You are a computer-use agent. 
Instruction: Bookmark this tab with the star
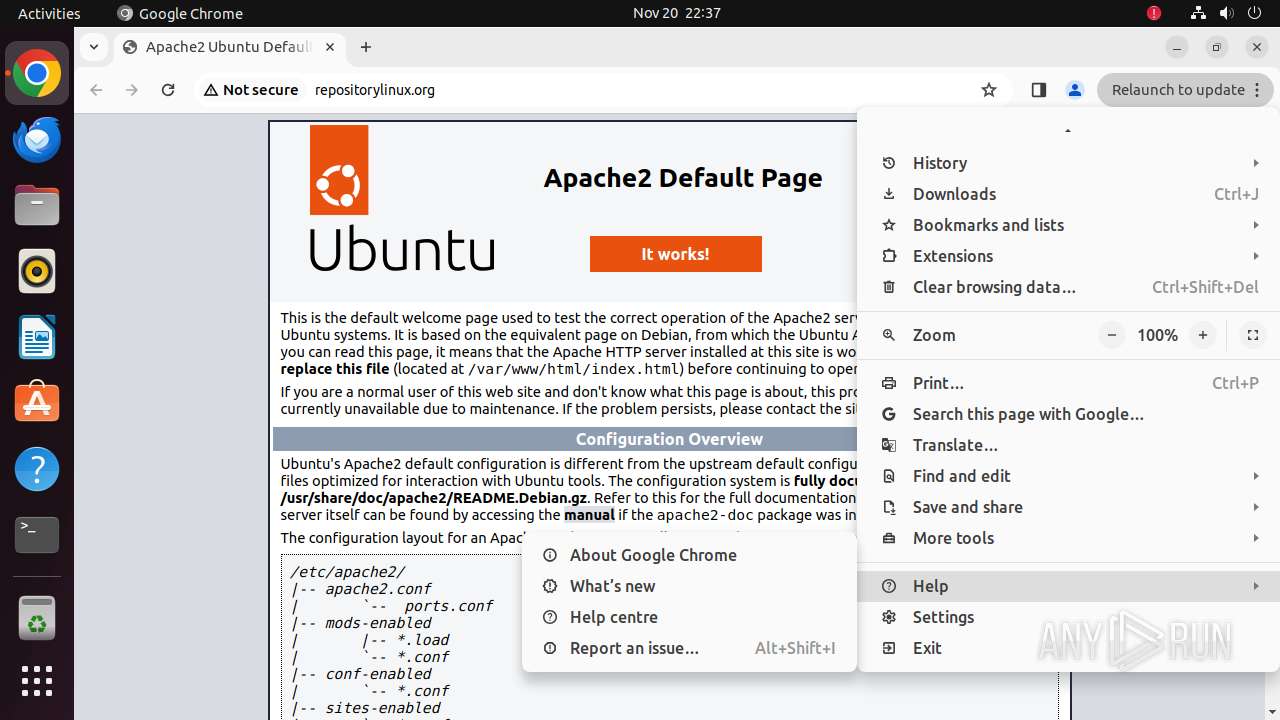click(989, 90)
